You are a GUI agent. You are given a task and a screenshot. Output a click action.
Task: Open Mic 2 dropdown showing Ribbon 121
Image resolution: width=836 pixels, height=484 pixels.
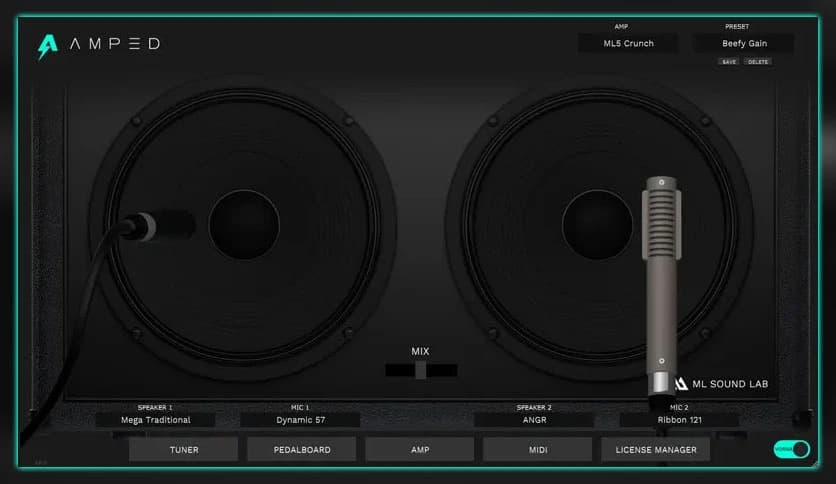click(679, 420)
